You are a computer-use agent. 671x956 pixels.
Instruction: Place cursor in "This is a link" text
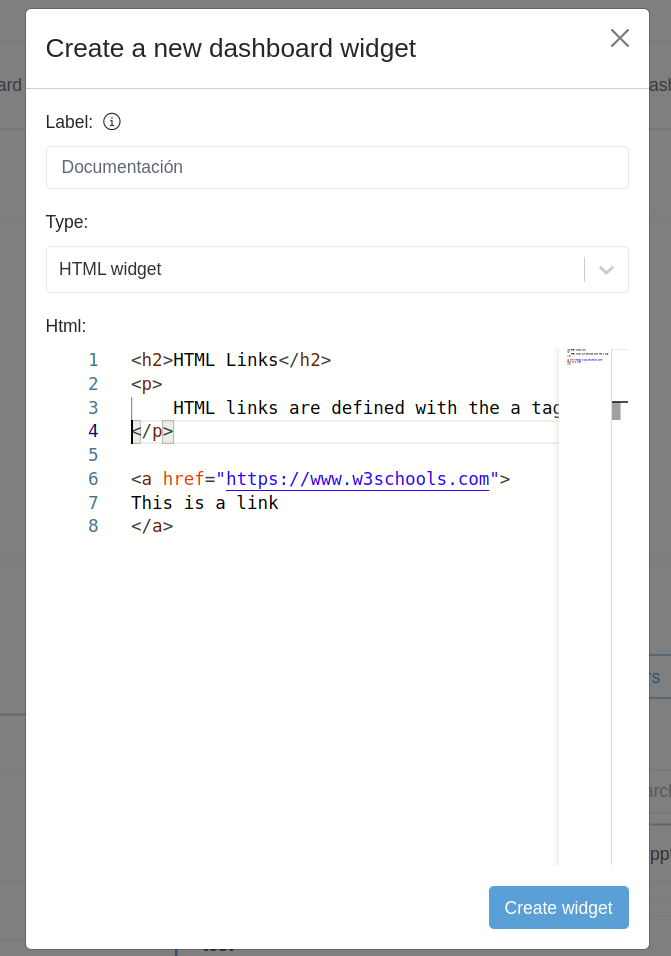[204, 503]
